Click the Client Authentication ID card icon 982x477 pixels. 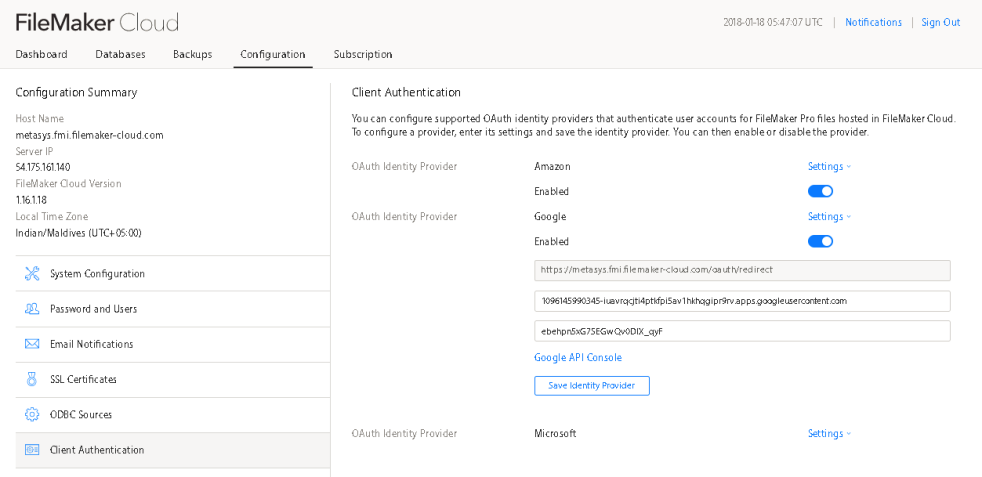coord(32,450)
